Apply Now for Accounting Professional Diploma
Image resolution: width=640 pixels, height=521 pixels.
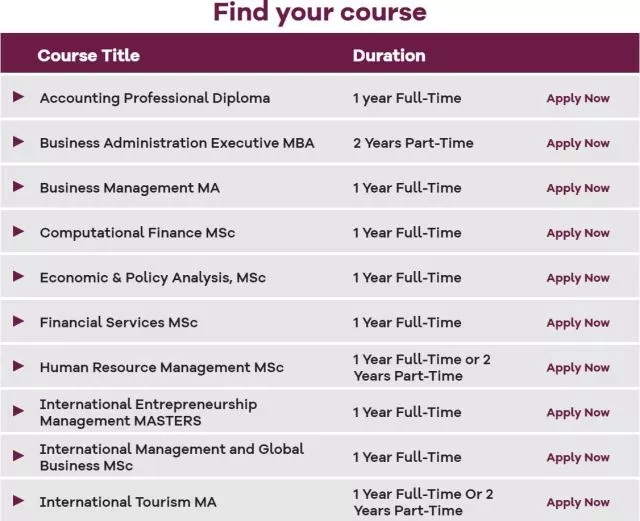click(577, 98)
